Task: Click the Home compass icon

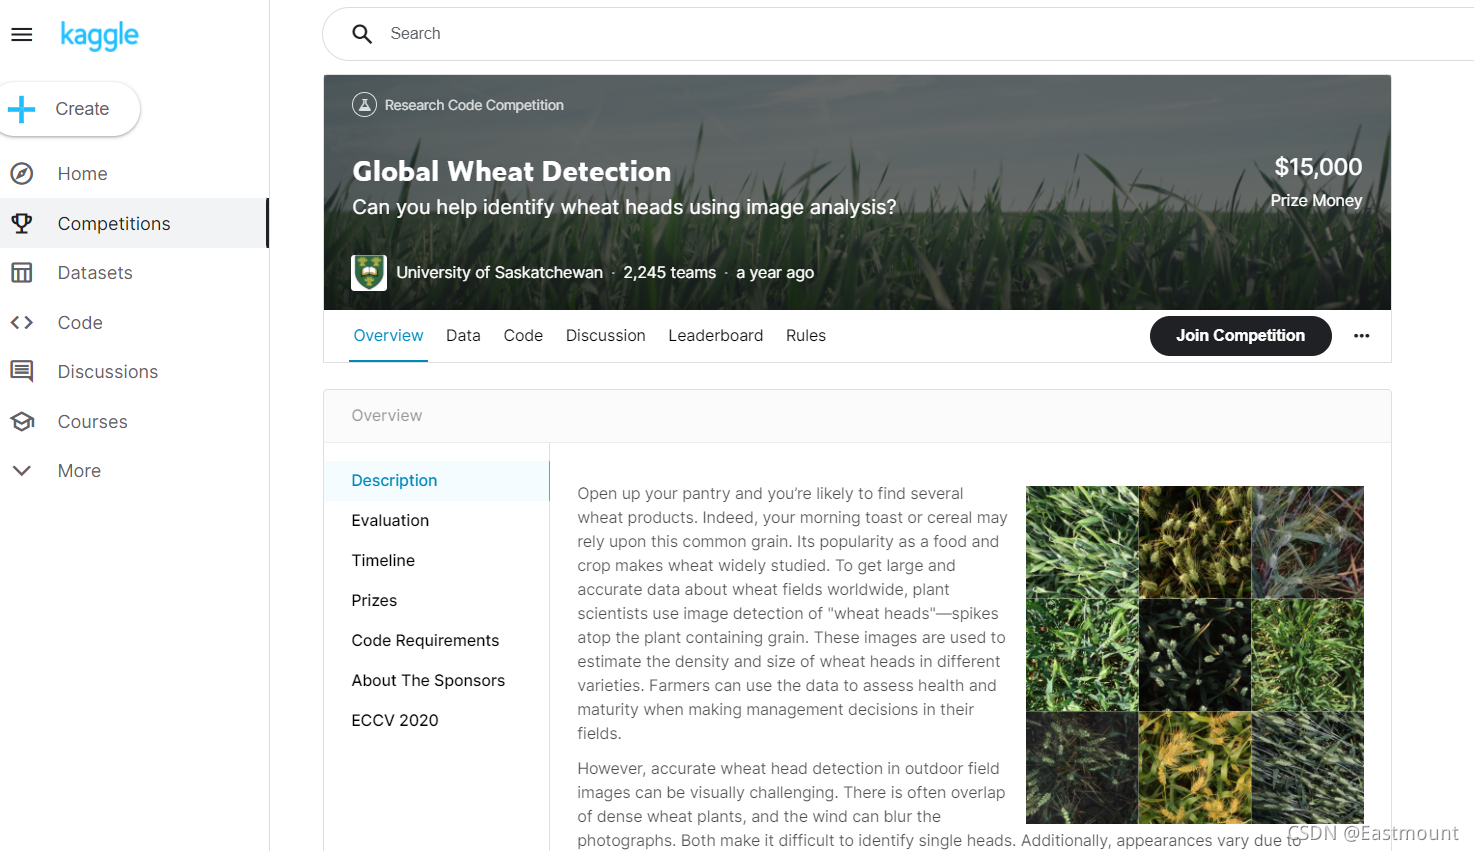Action: (x=22, y=174)
